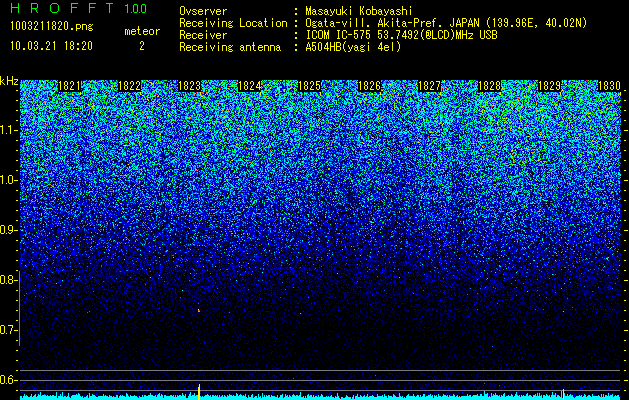
Task: Select the filename 1003211820.png
Action: [x=52, y=26]
